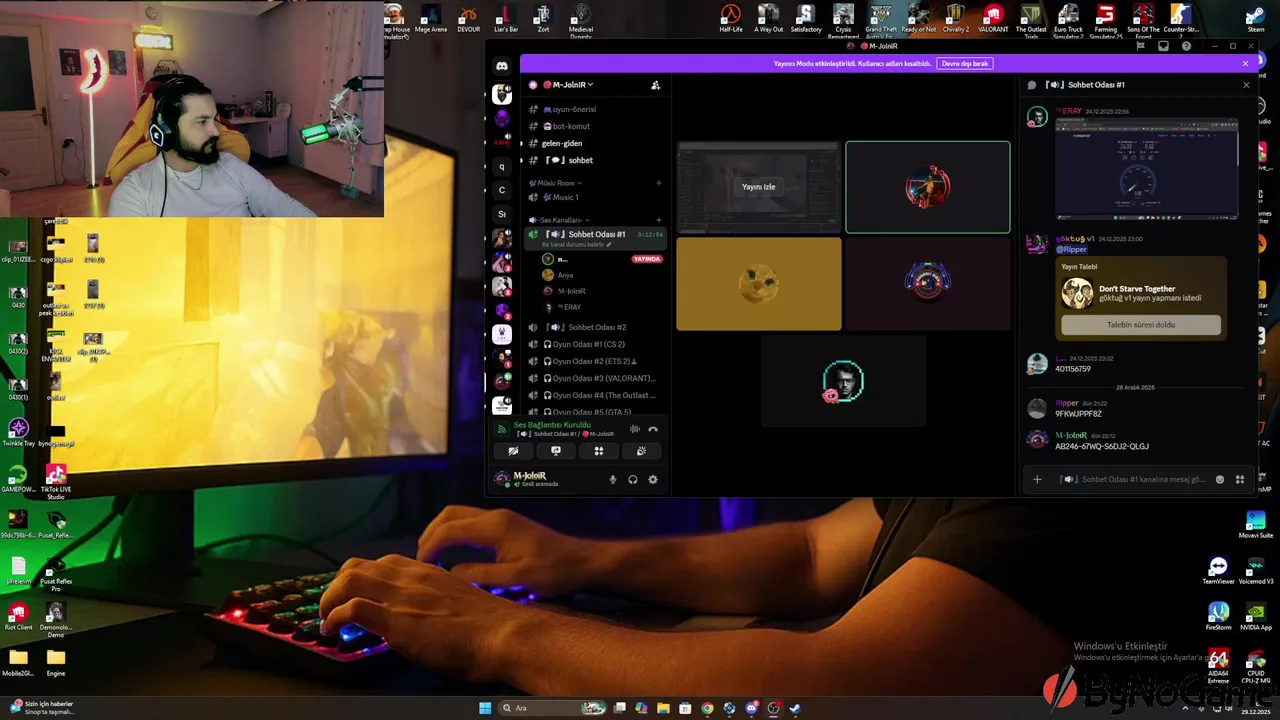Open ERAY's speedtest screenshot attachment
This screenshot has width=1280, height=720.
(1147, 169)
